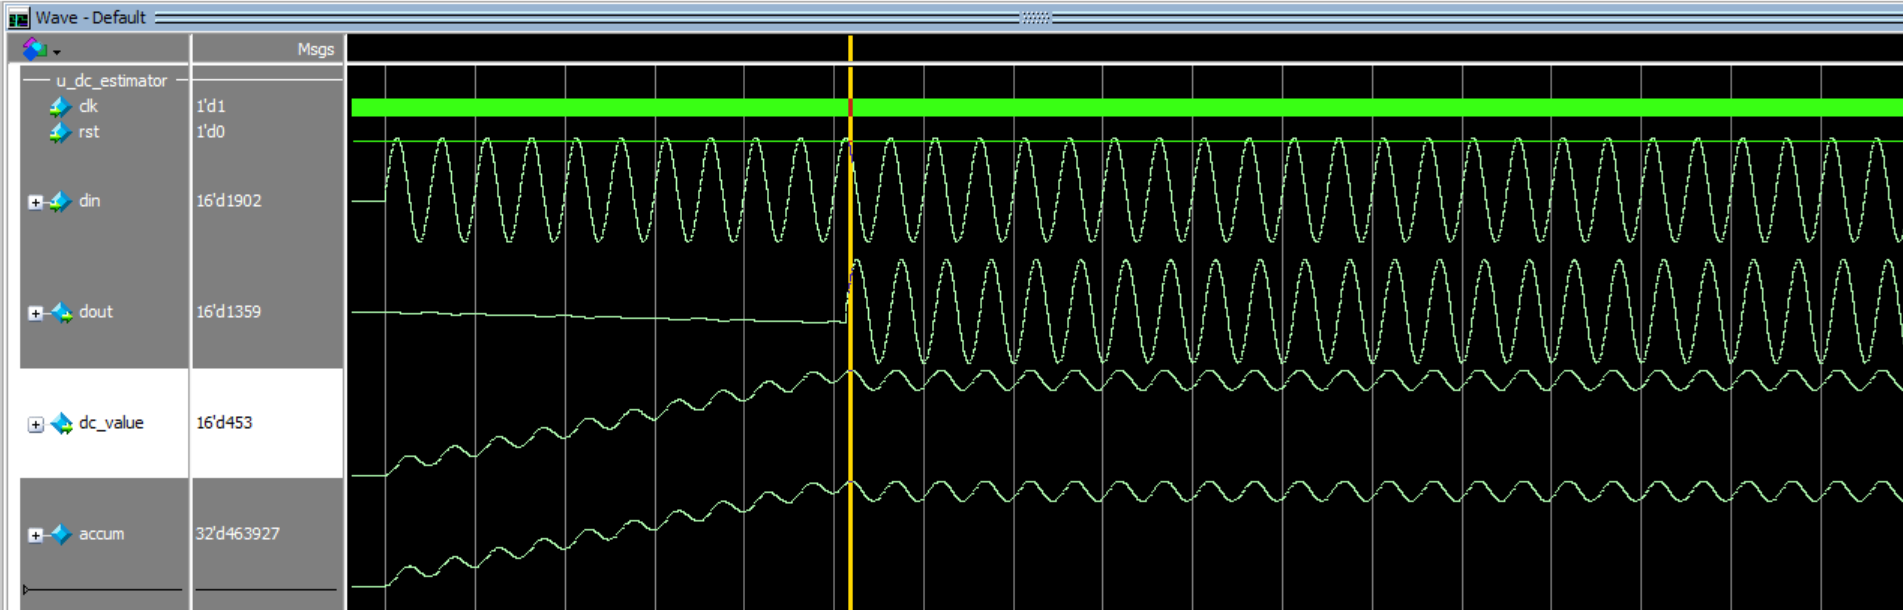Click the dout value 16'd1359
1903x610 pixels.
229,312
